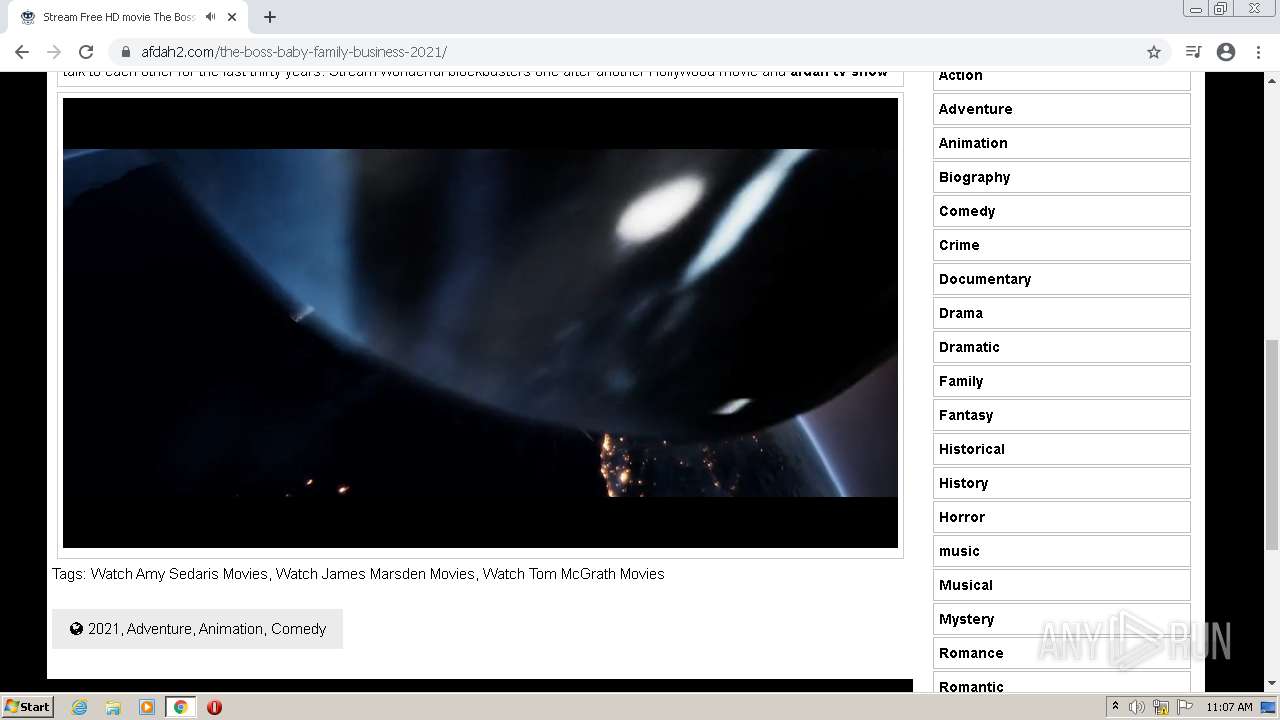Open the music genre category
The width and height of the screenshot is (1280, 720).
1061,551
